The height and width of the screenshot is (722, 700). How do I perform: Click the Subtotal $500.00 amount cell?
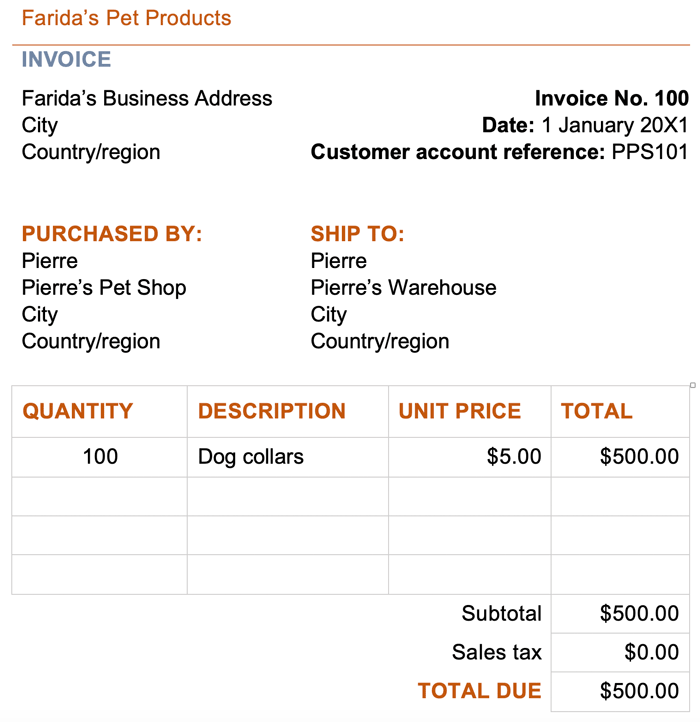[x=639, y=614]
